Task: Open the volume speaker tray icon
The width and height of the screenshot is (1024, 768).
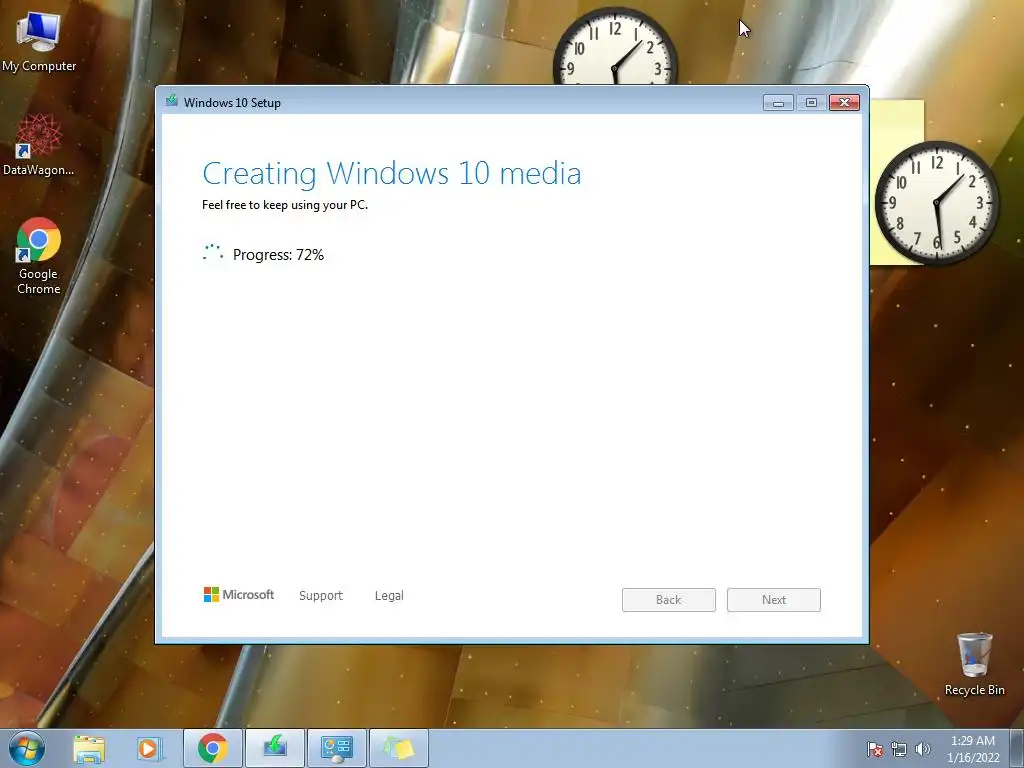Action: pos(923,749)
